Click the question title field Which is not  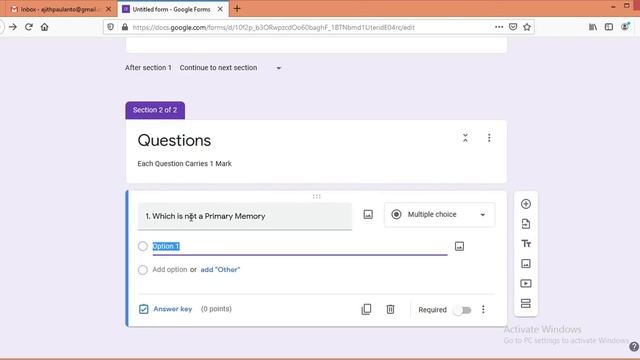click(x=244, y=216)
